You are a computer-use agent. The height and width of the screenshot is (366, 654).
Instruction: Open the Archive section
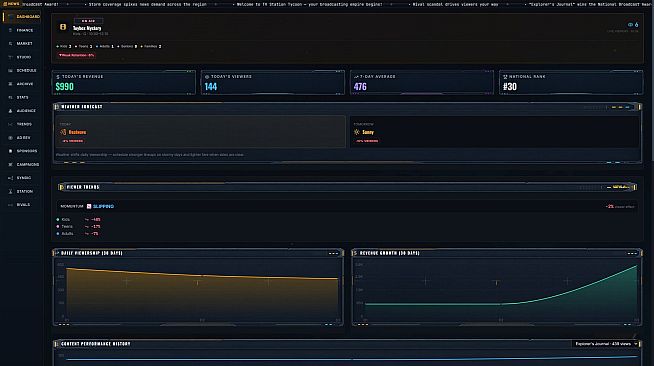click(23, 84)
